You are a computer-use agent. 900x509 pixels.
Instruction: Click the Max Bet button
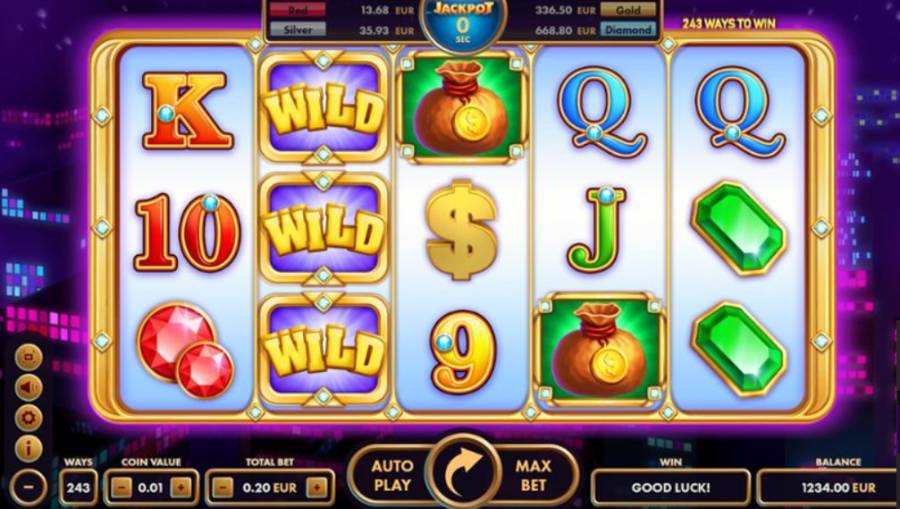tap(534, 475)
